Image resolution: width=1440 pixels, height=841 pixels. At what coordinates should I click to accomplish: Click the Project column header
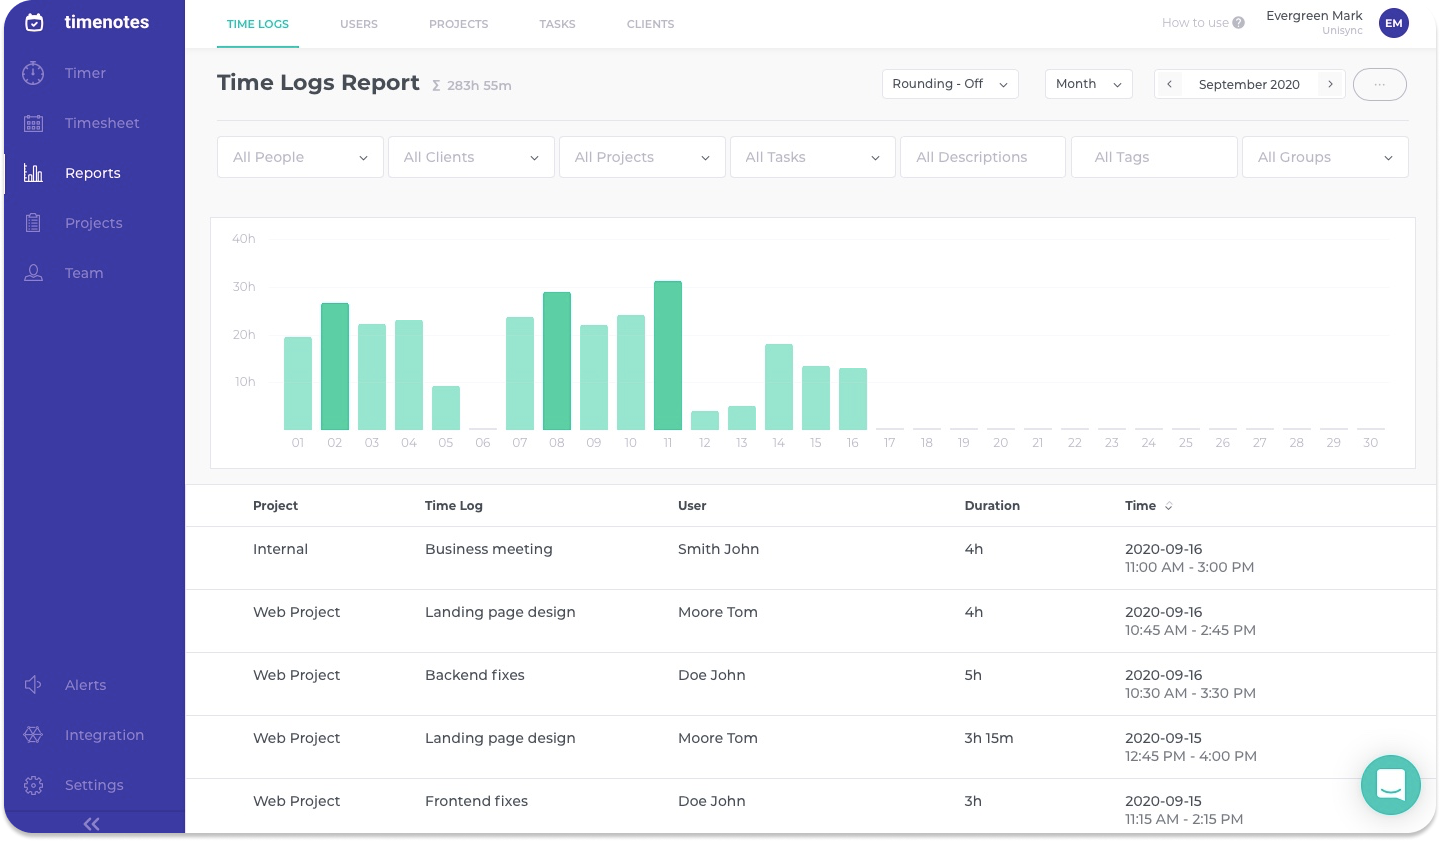(275, 506)
